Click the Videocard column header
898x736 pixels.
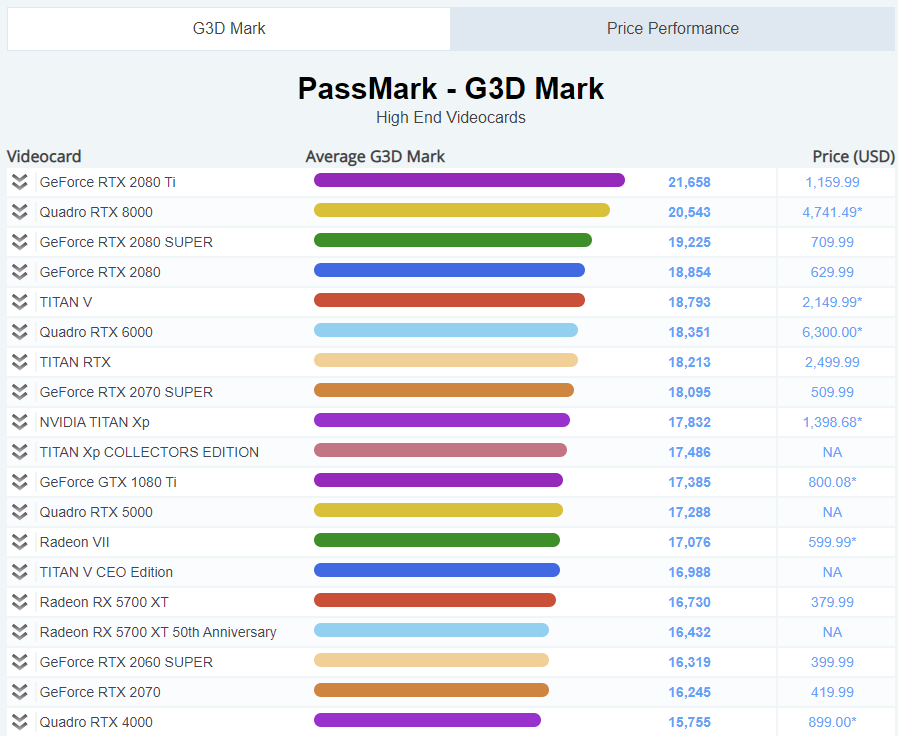tap(44, 156)
